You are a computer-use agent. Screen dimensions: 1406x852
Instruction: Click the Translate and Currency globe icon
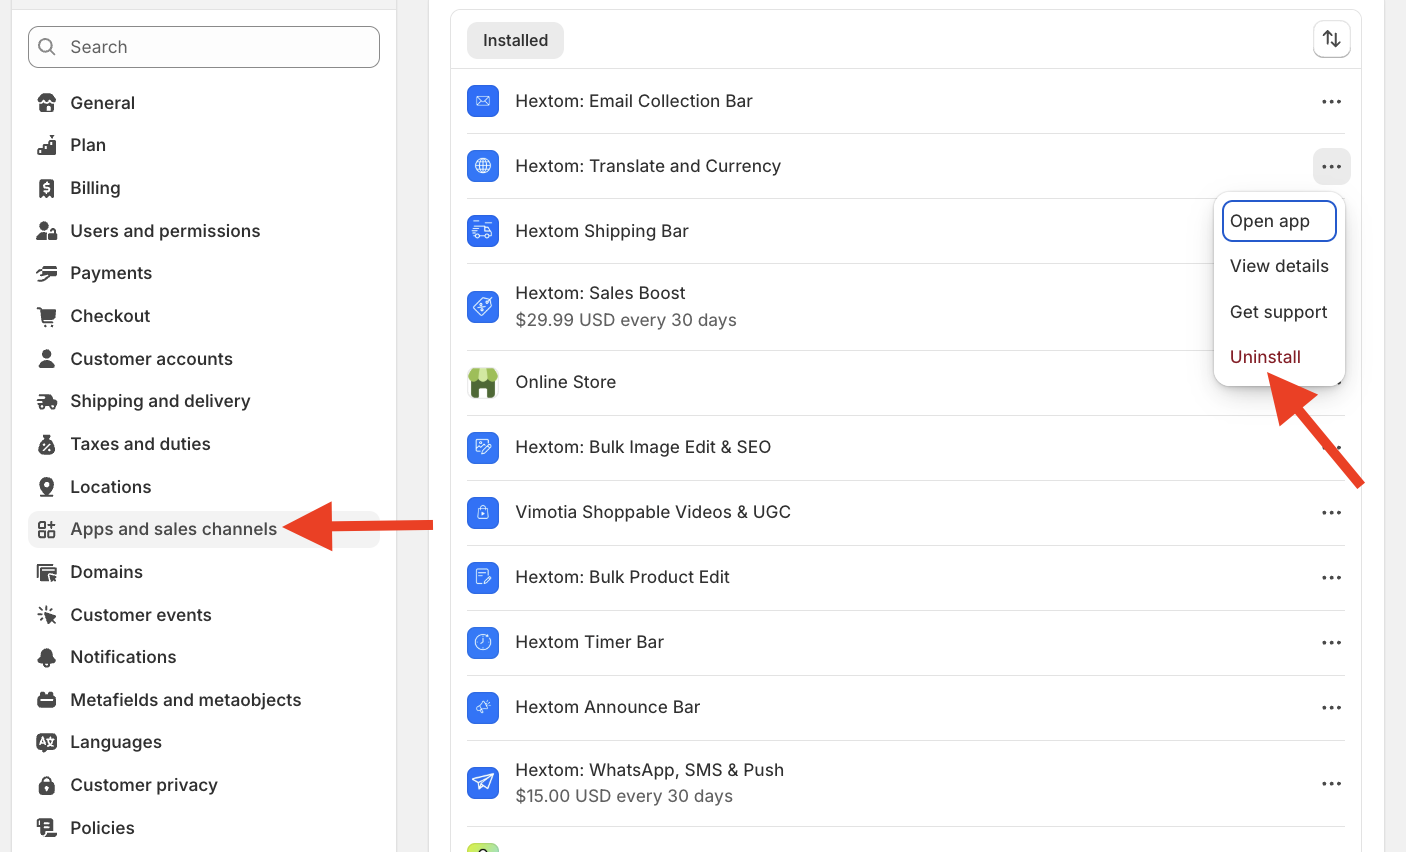[483, 166]
